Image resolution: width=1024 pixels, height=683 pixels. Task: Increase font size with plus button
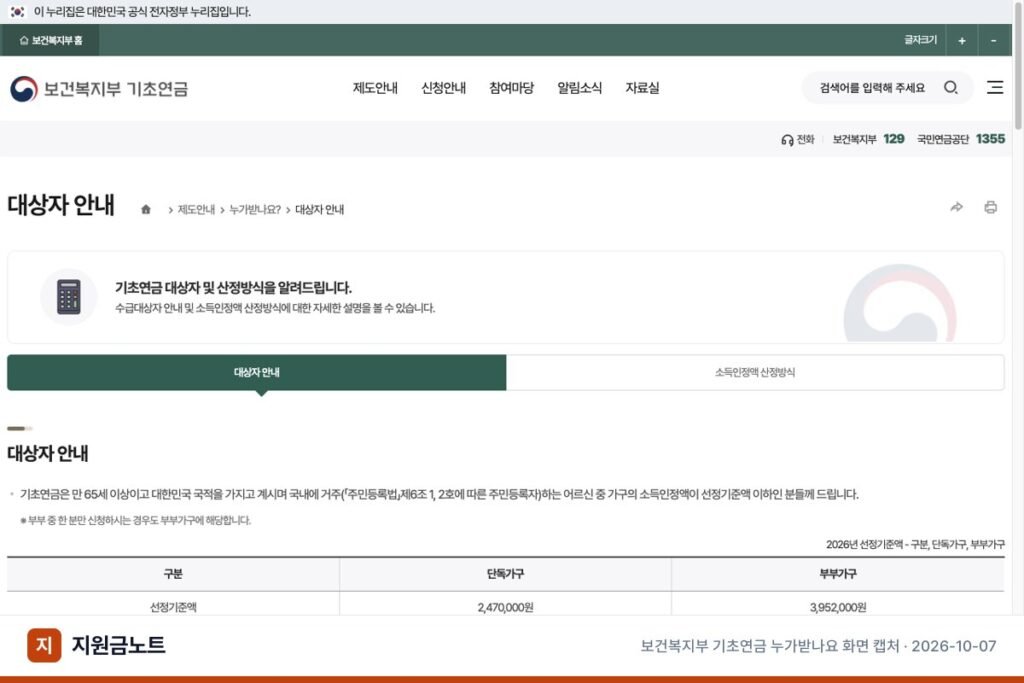point(961,40)
